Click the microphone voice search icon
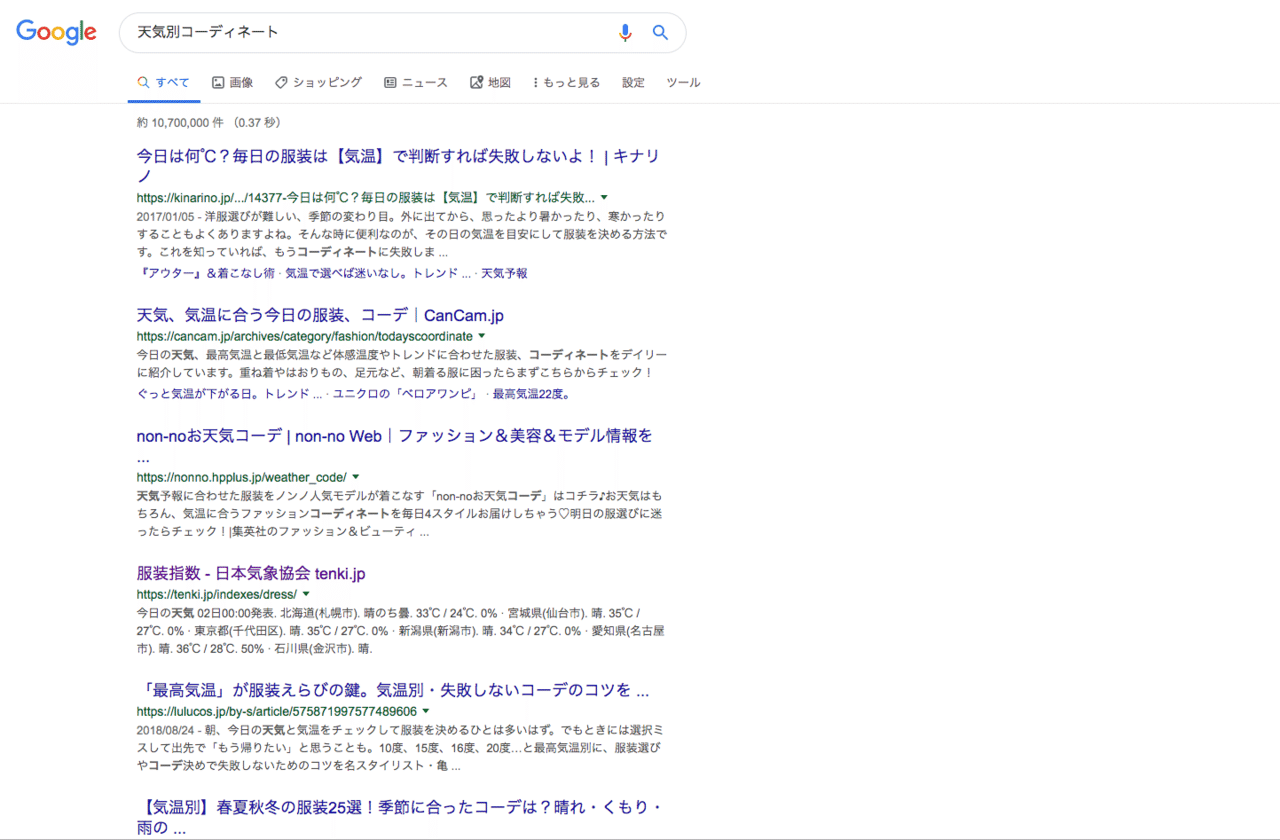Screen dimensions: 1280x840 pyautogui.click(x=625, y=32)
